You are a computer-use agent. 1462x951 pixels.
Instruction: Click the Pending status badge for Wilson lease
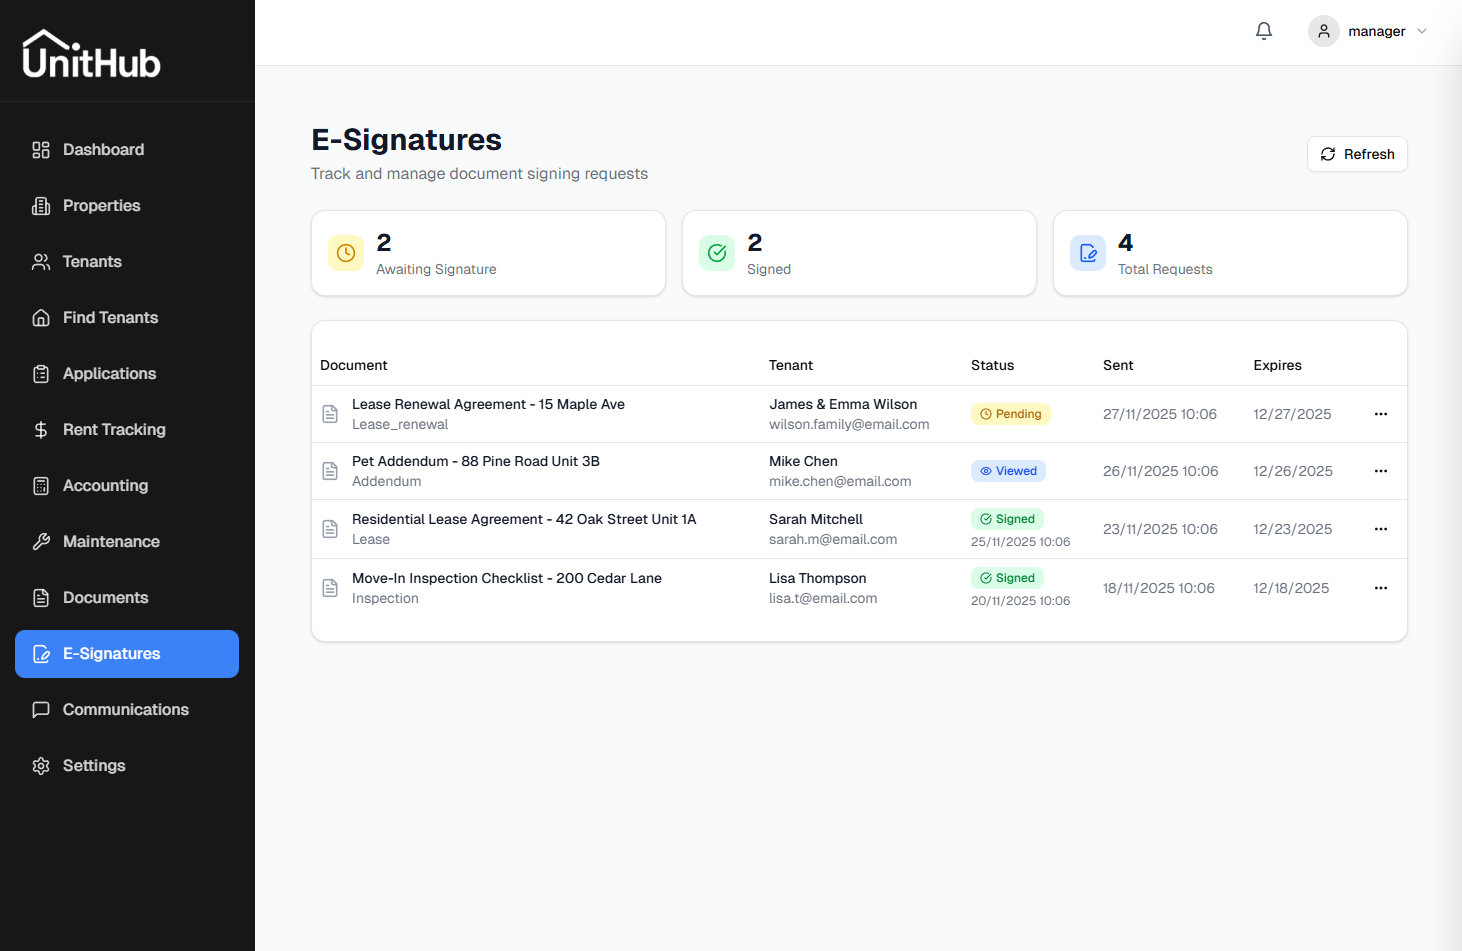pyautogui.click(x=1011, y=413)
